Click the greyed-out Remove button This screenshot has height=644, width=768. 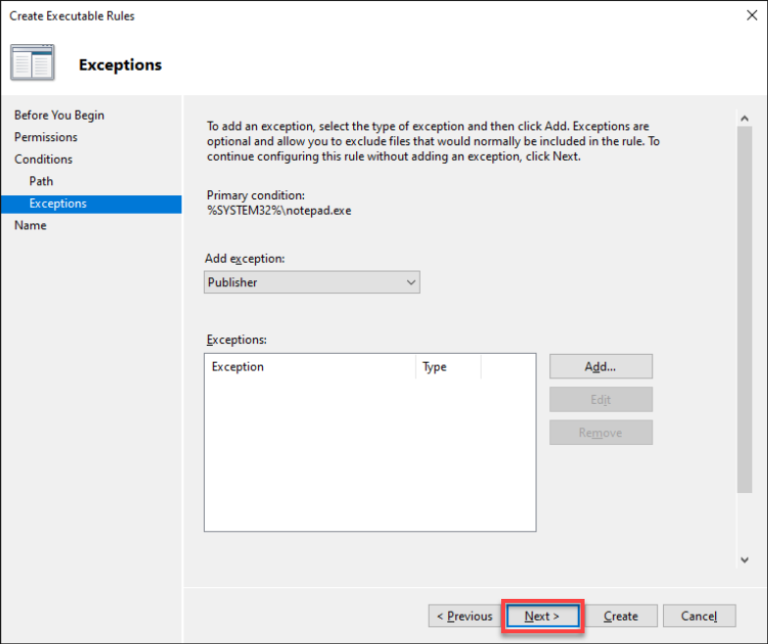click(x=600, y=433)
